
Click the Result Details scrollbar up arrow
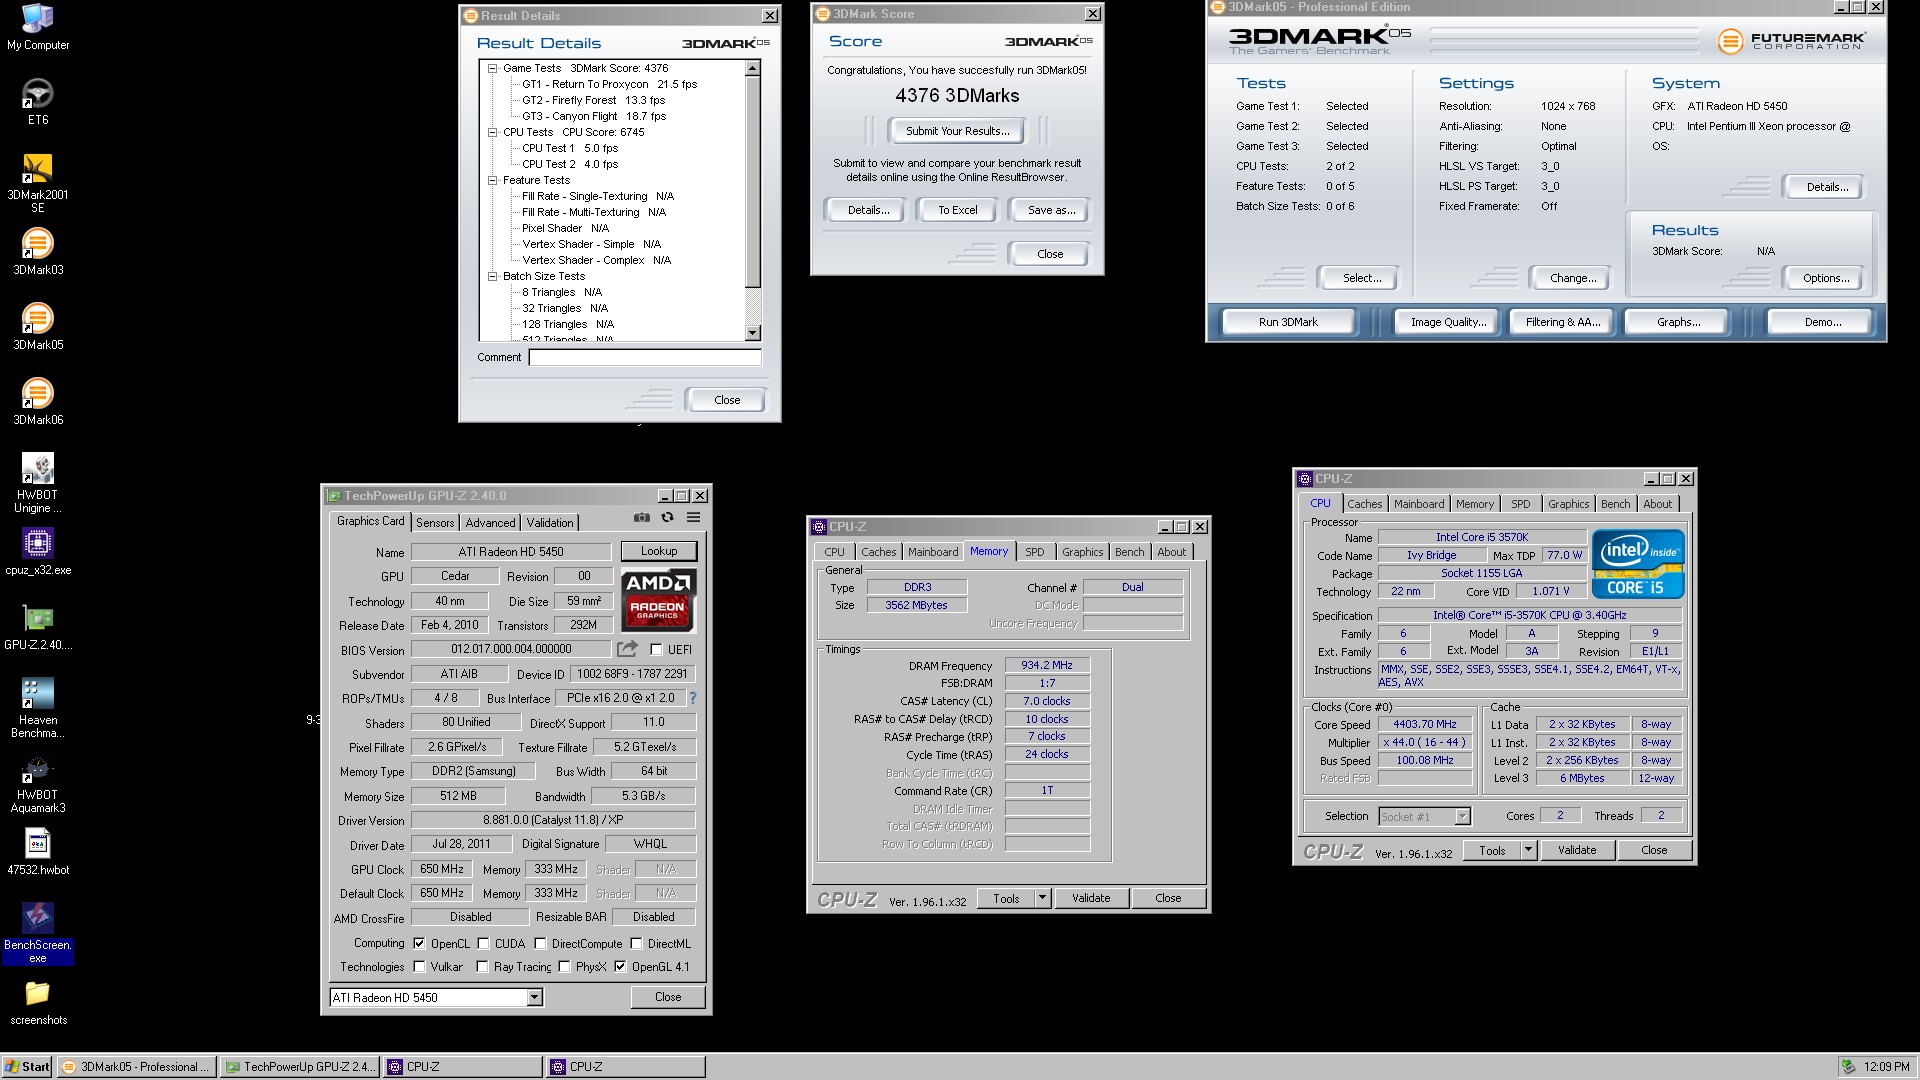click(x=753, y=68)
